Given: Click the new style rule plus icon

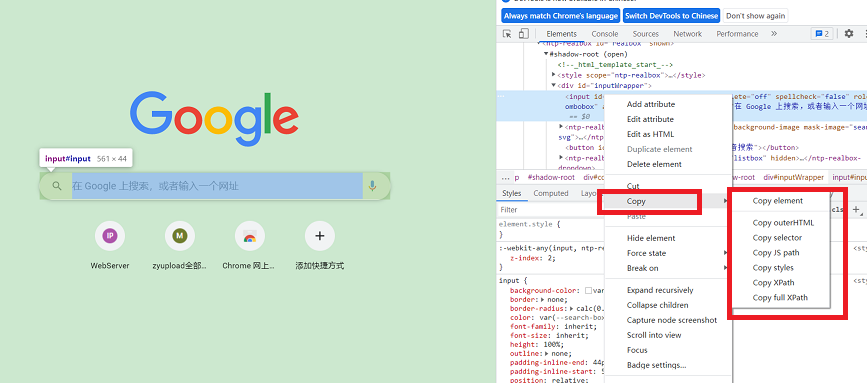Looking at the screenshot, I should pyautogui.click(x=856, y=209).
